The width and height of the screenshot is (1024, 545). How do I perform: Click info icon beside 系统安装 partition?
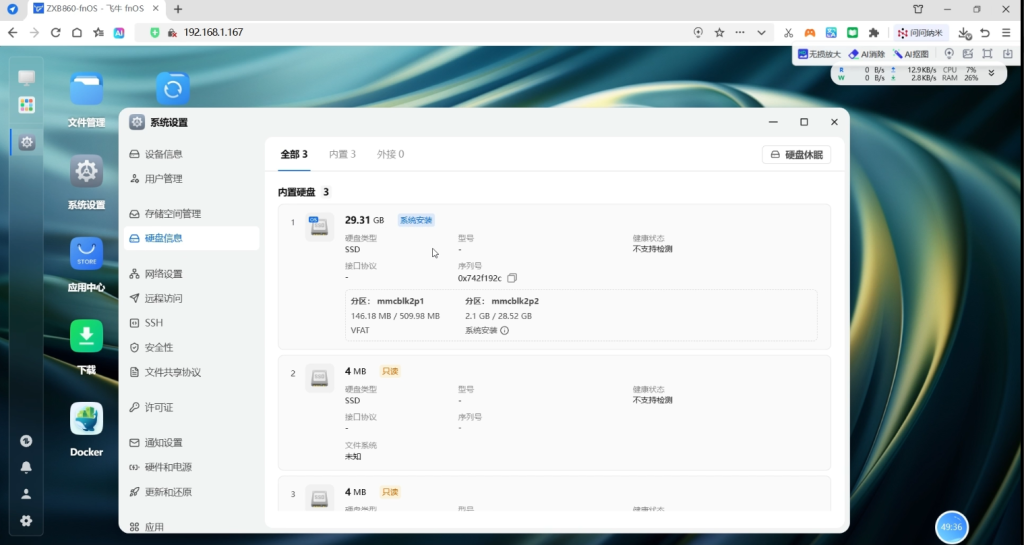[504, 330]
